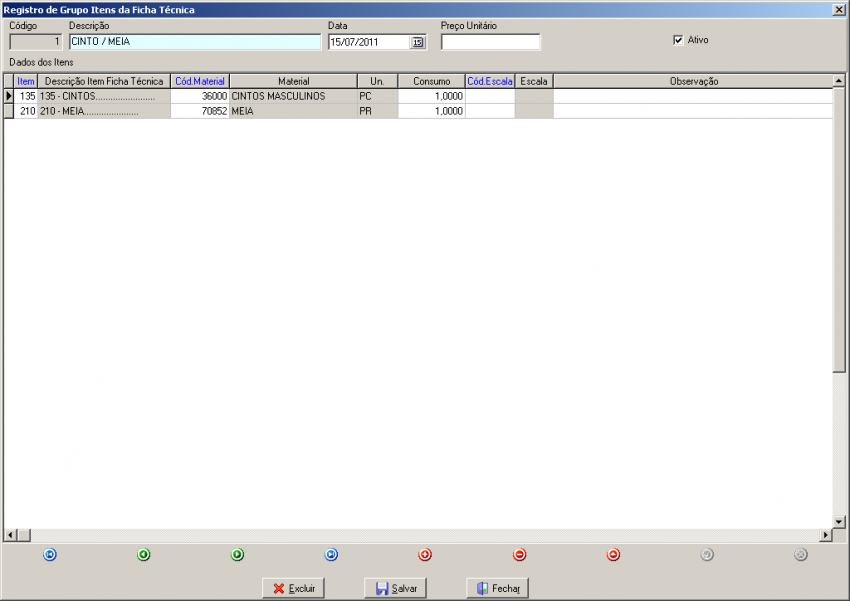
Task: Click the horizontal scrollbar thumb
Action: [x=24, y=535]
